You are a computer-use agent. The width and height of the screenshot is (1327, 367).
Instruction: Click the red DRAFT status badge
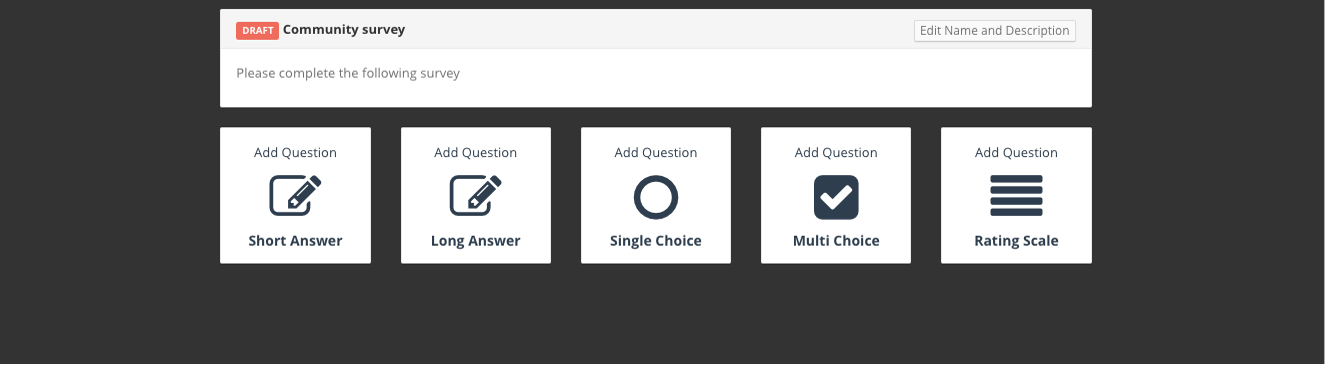click(x=257, y=31)
